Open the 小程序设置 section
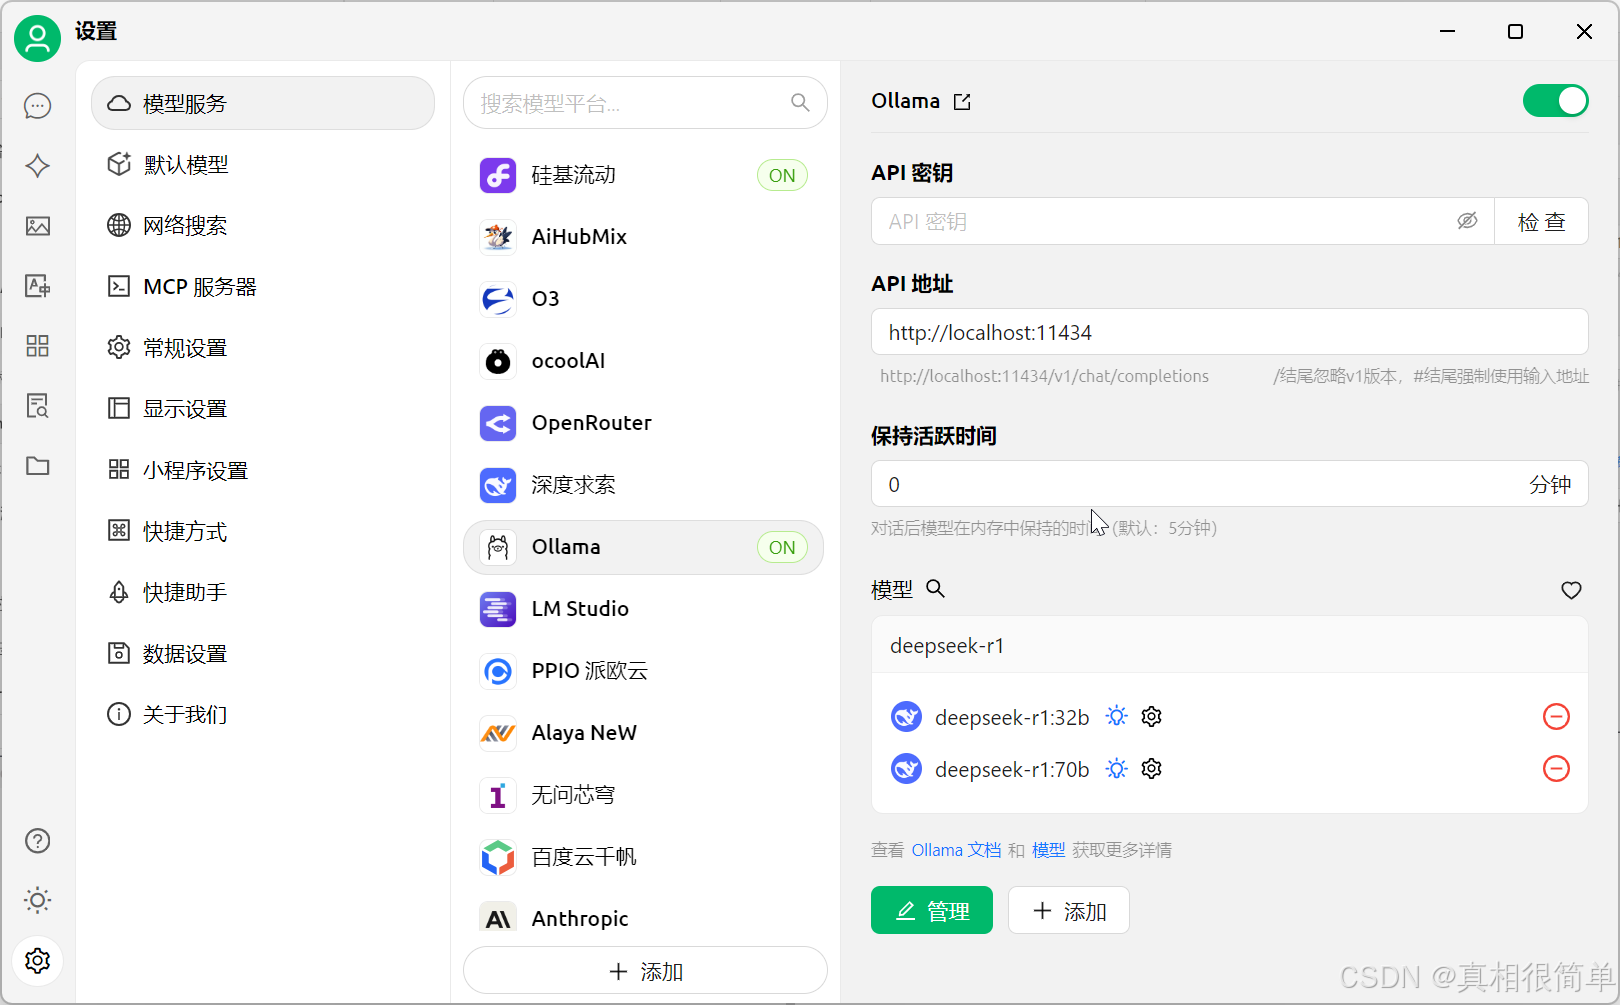The width and height of the screenshot is (1620, 1005). [263, 470]
